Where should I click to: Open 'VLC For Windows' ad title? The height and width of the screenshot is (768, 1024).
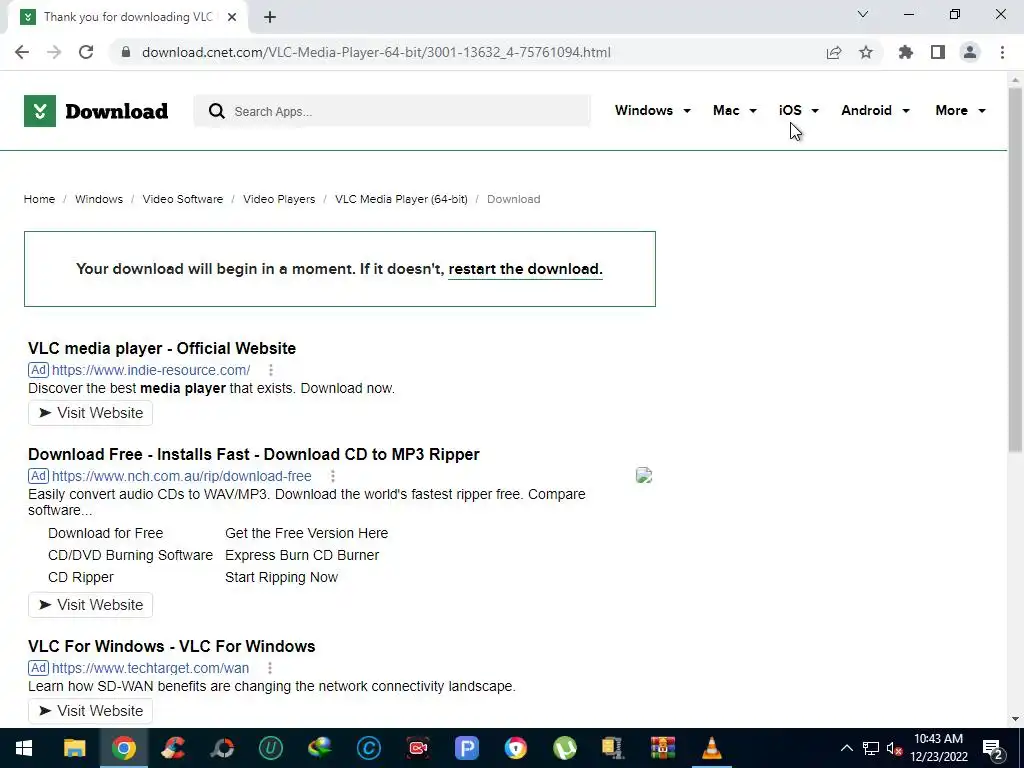[x=172, y=647]
